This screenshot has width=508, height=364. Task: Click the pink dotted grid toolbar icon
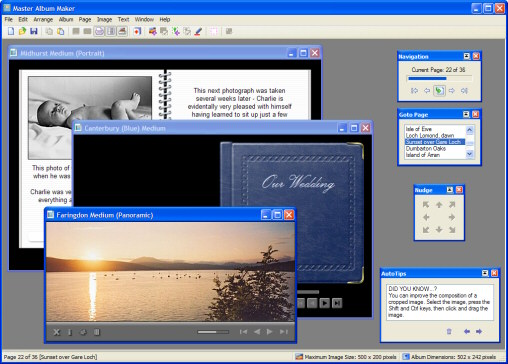click(214, 31)
